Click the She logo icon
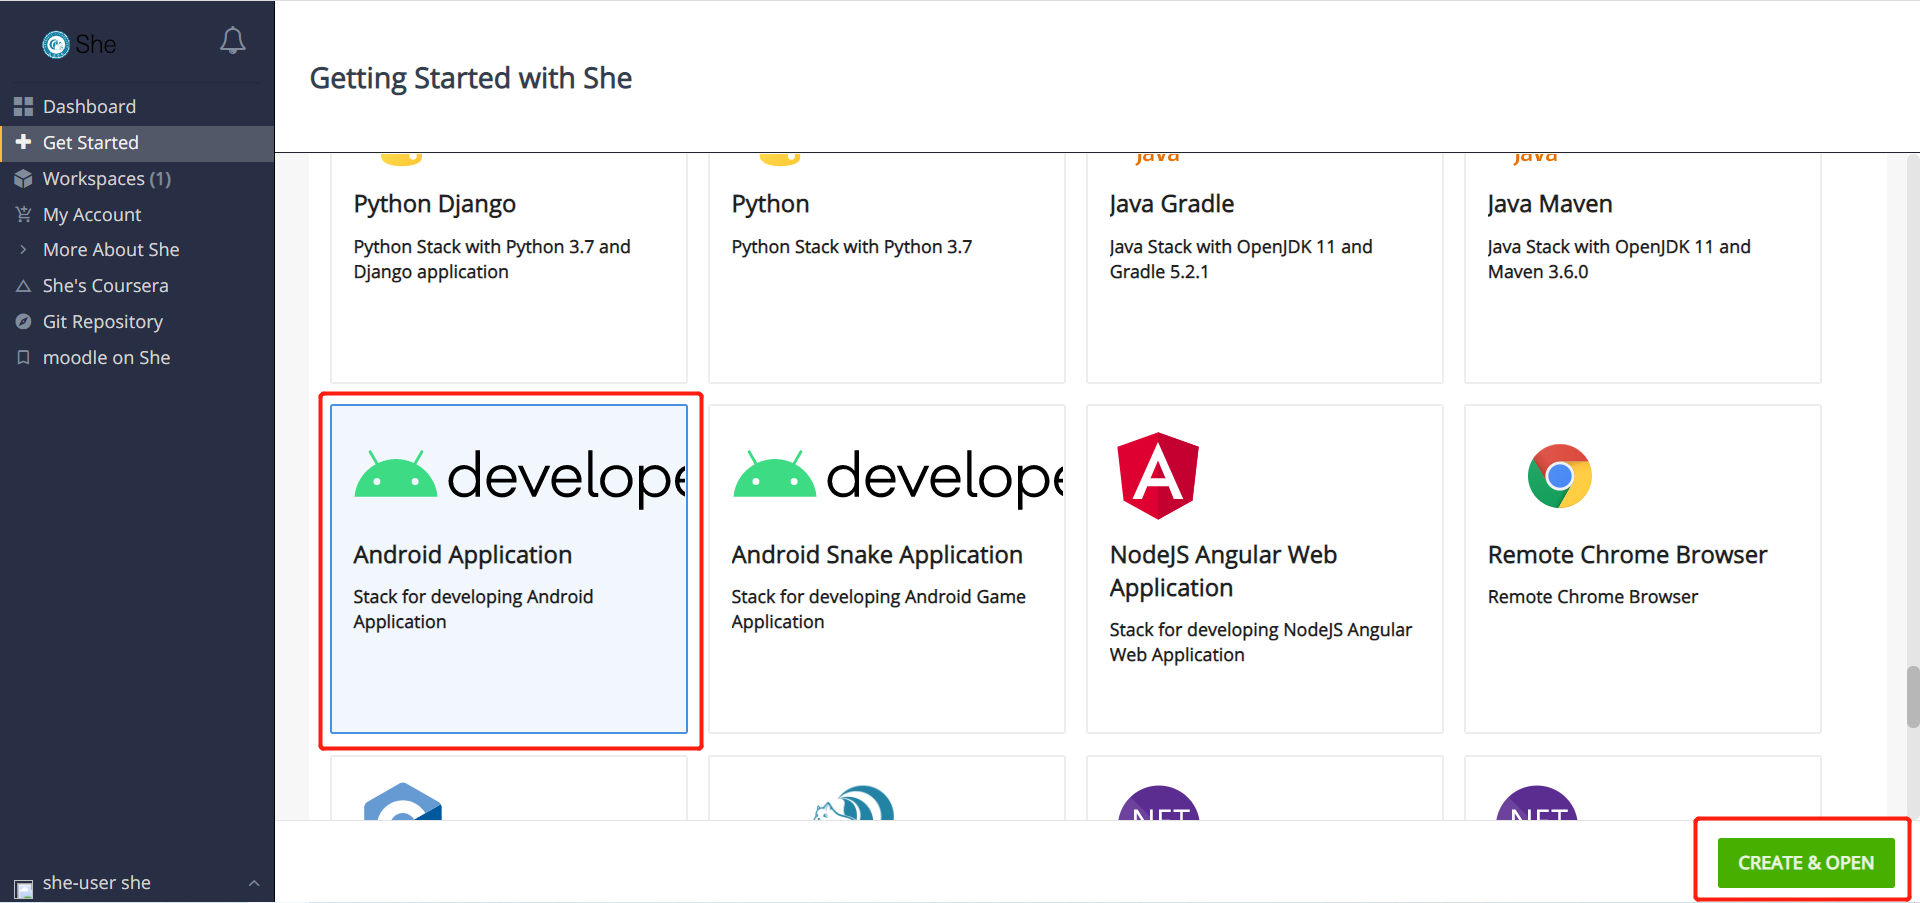This screenshot has height=903, width=1920. (x=56, y=44)
